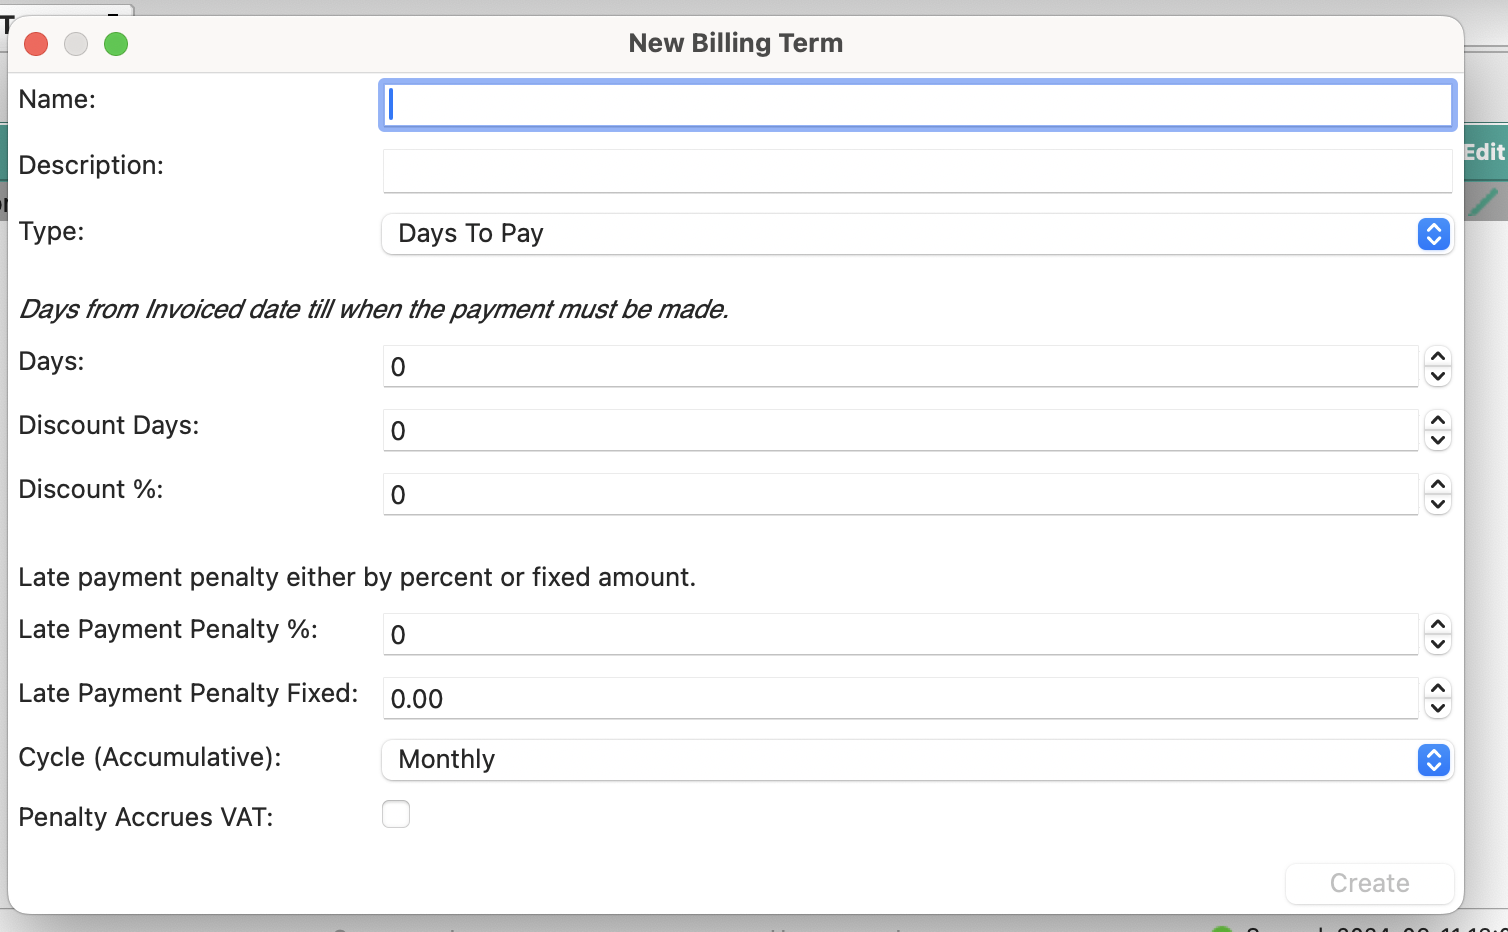Screen dimensions: 1508x932
Task: Enable the Penalty Accrues VAT checkbox
Action: pyautogui.click(x=396, y=814)
